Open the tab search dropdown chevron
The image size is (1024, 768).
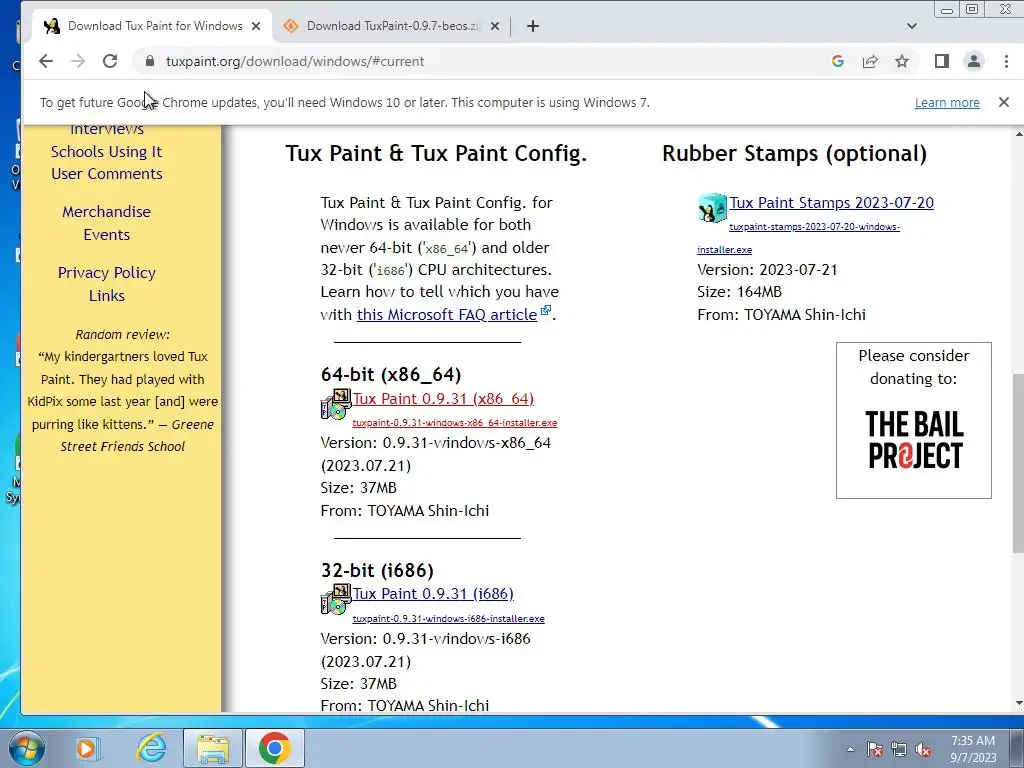click(912, 26)
